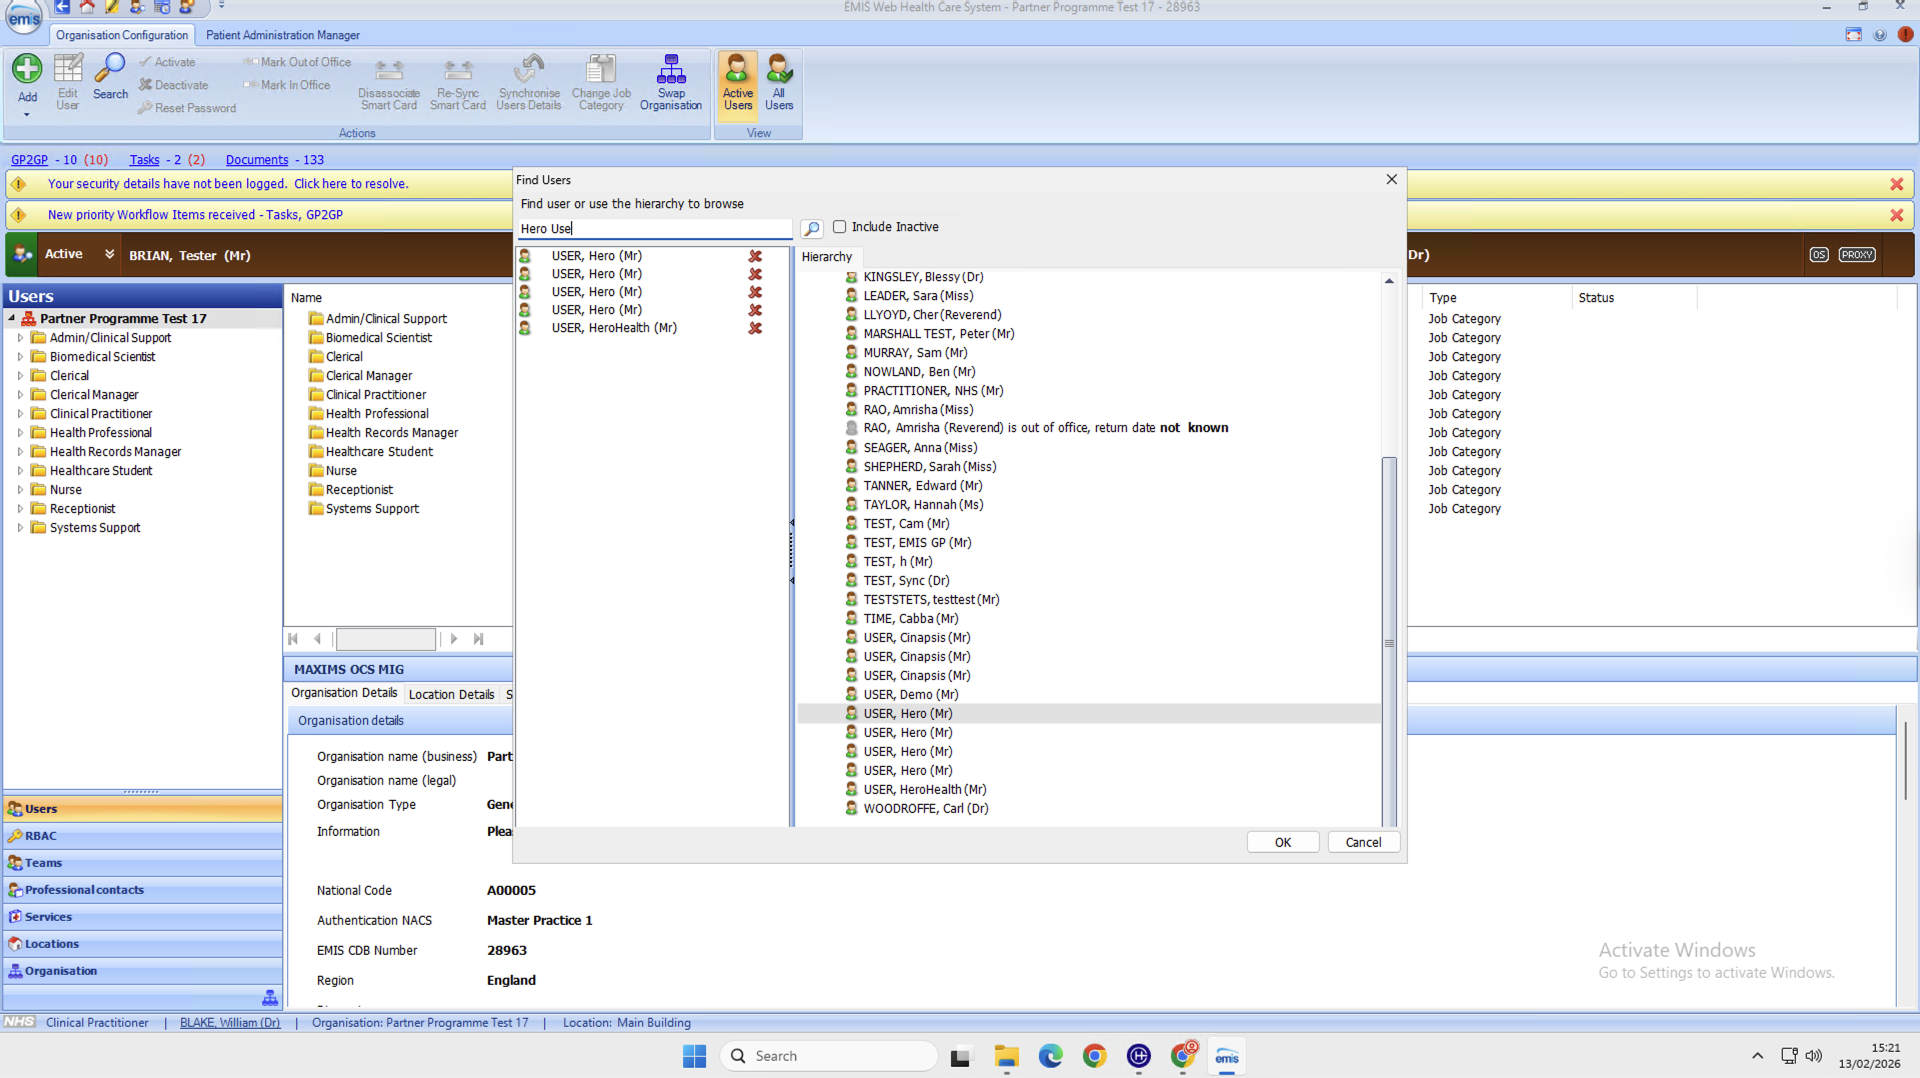Collapse the Partner Programme Test 17 node
Screen dimensions: 1920x1078
pos(12,319)
